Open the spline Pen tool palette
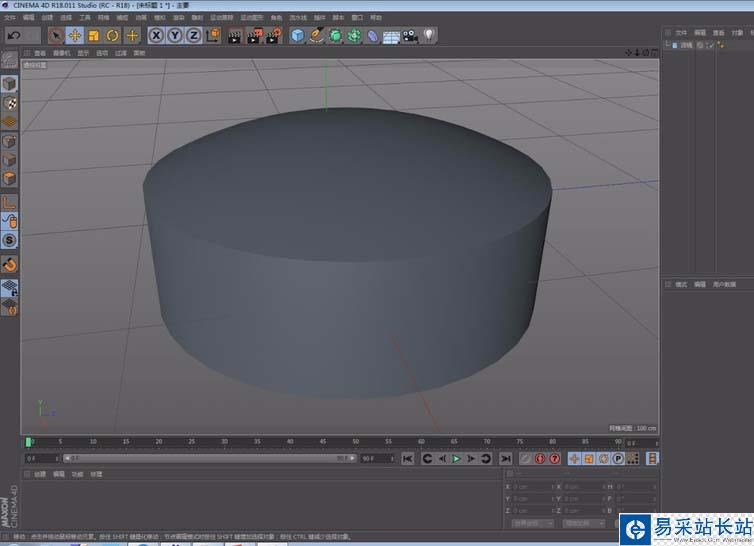The height and width of the screenshot is (546, 754). 316,36
